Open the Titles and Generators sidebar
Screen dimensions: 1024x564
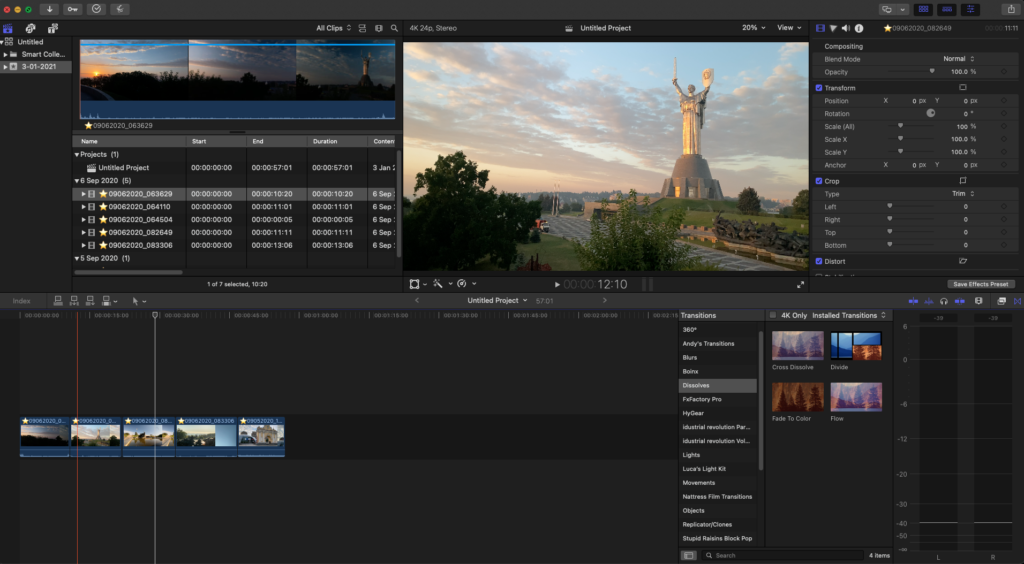pos(52,29)
